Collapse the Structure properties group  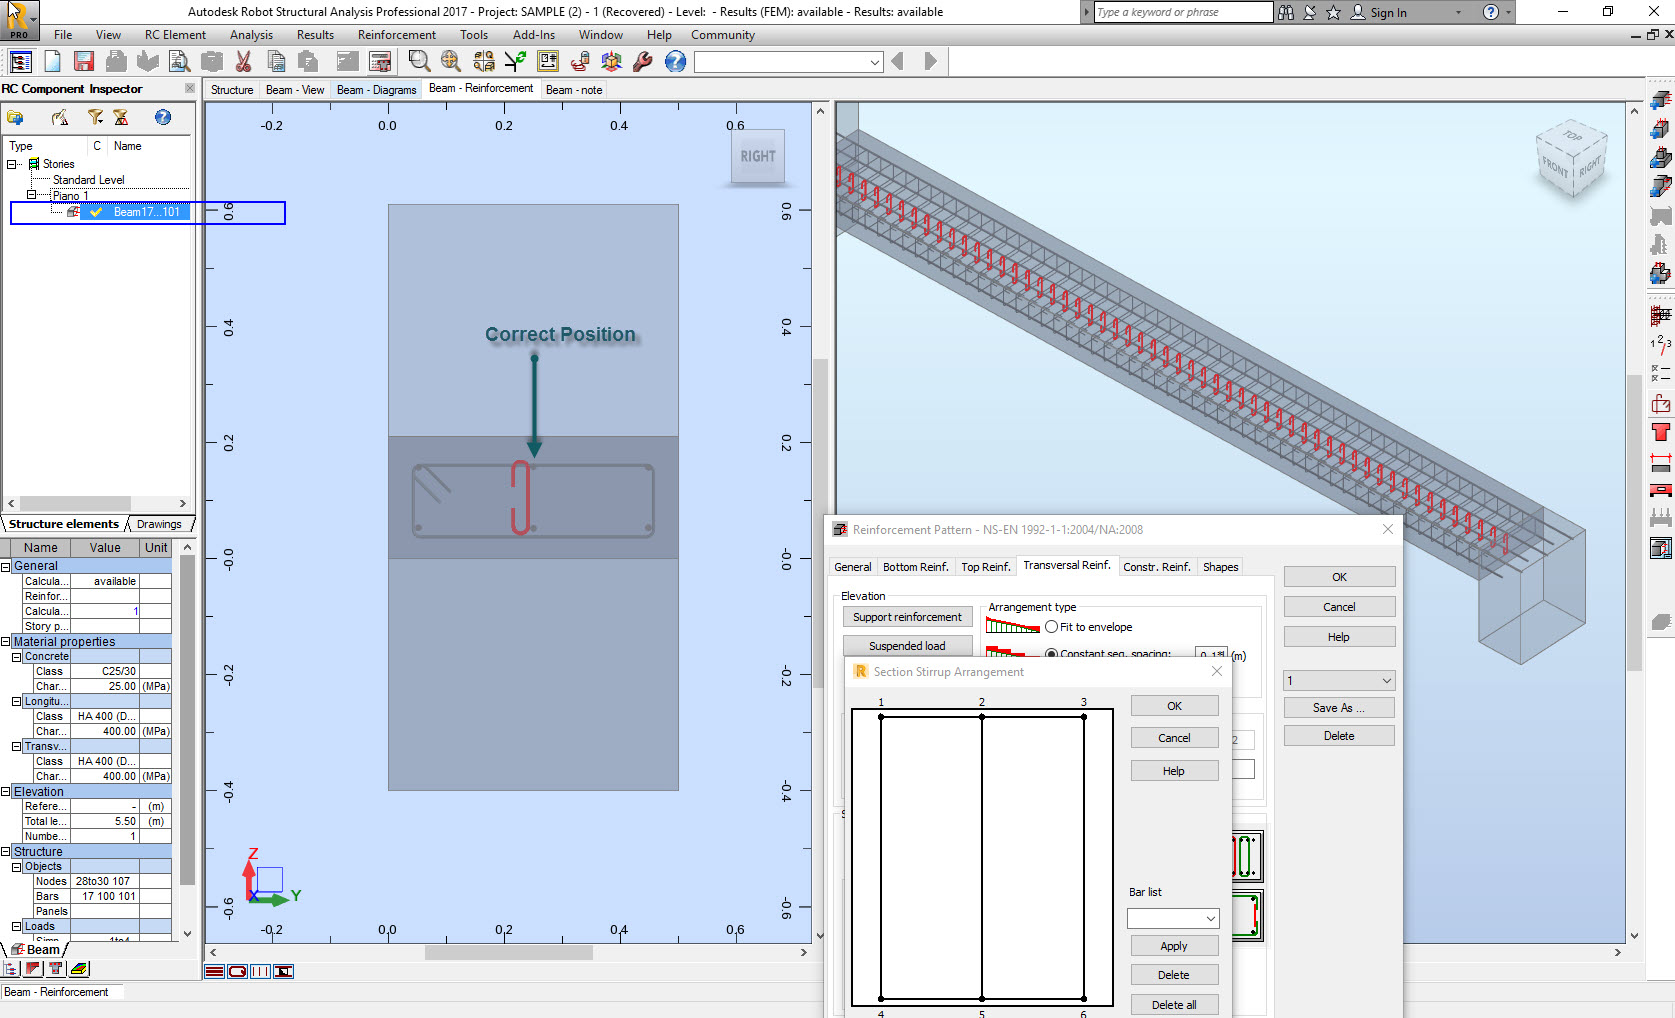click(6, 852)
